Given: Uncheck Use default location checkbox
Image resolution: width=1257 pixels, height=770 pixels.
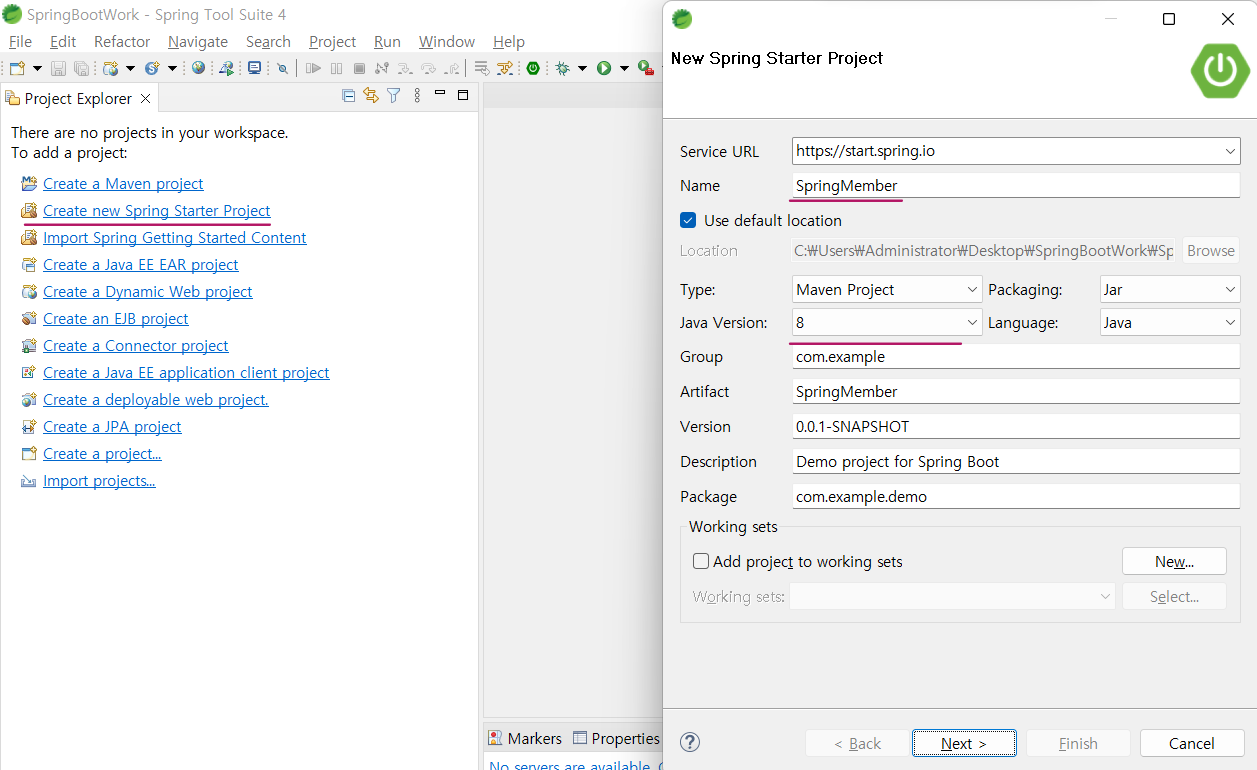Looking at the screenshot, I should pyautogui.click(x=688, y=220).
